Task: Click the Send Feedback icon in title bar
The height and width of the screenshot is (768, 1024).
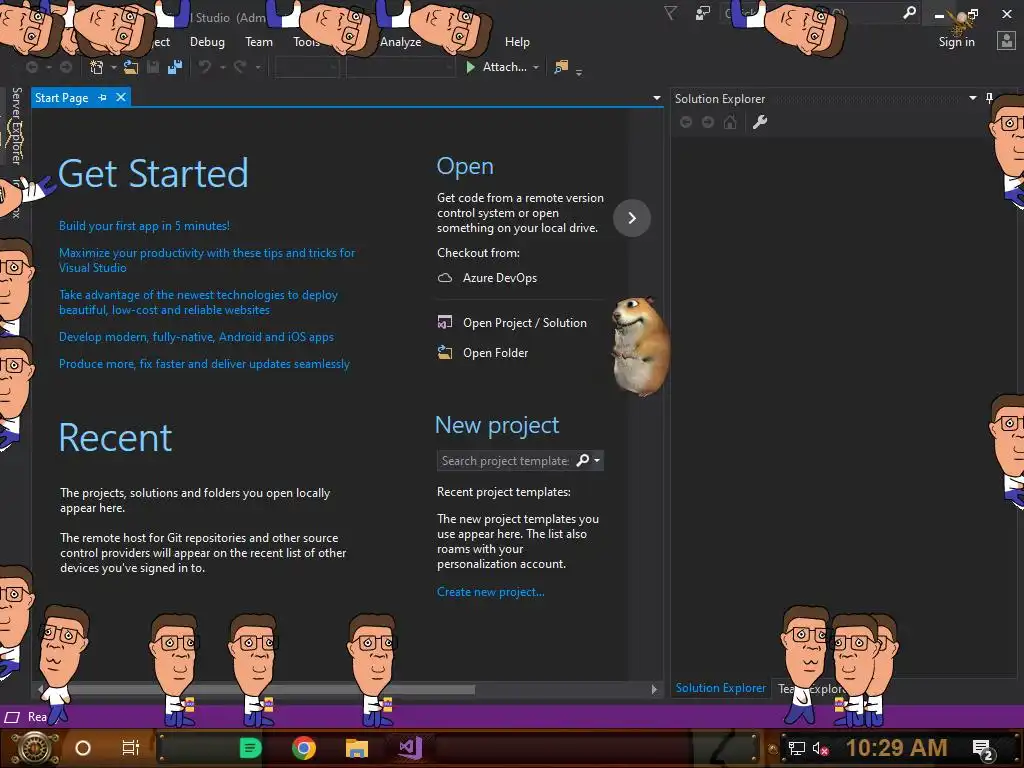Action: coord(703,13)
